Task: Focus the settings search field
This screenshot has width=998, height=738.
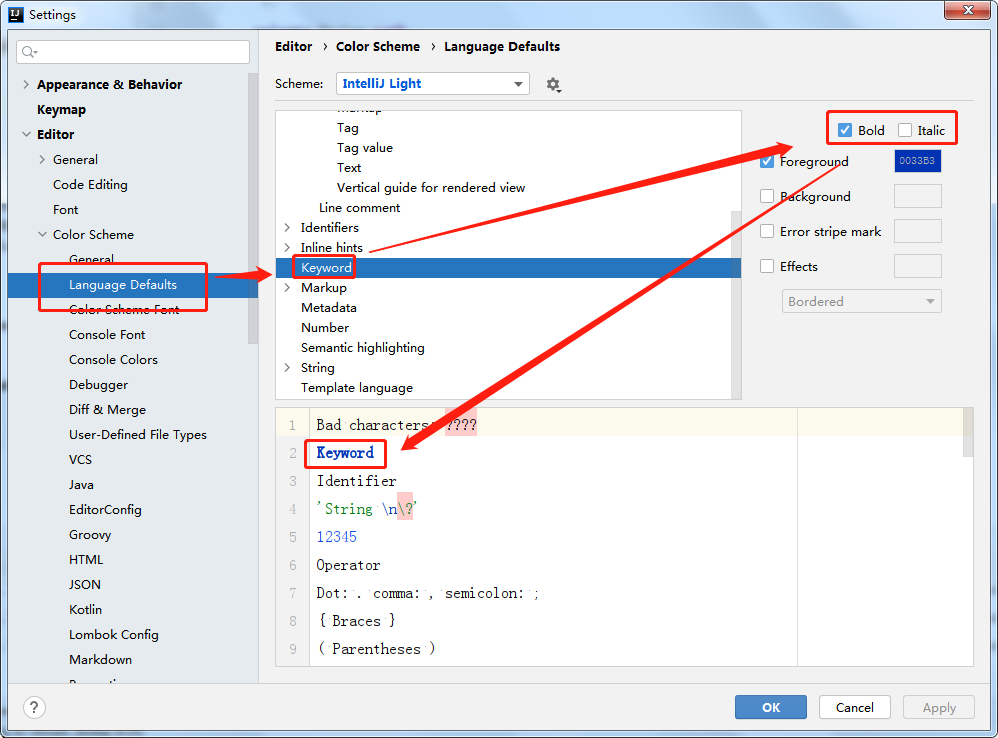Action: [133, 52]
